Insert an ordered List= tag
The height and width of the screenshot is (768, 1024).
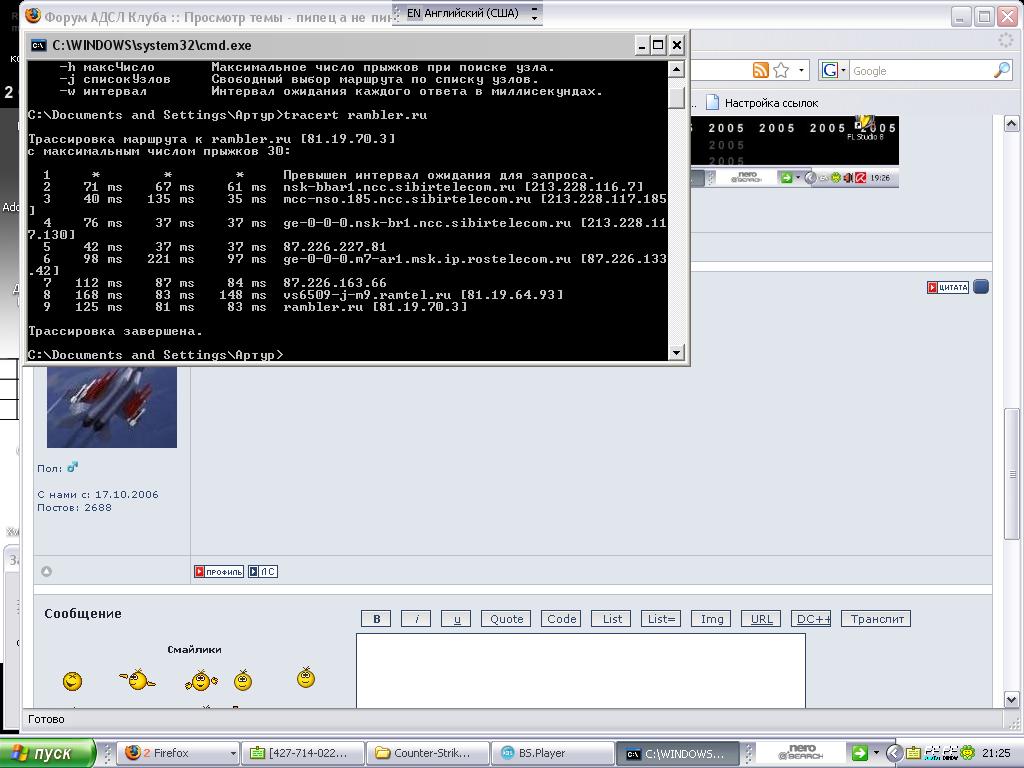pos(662,618)
